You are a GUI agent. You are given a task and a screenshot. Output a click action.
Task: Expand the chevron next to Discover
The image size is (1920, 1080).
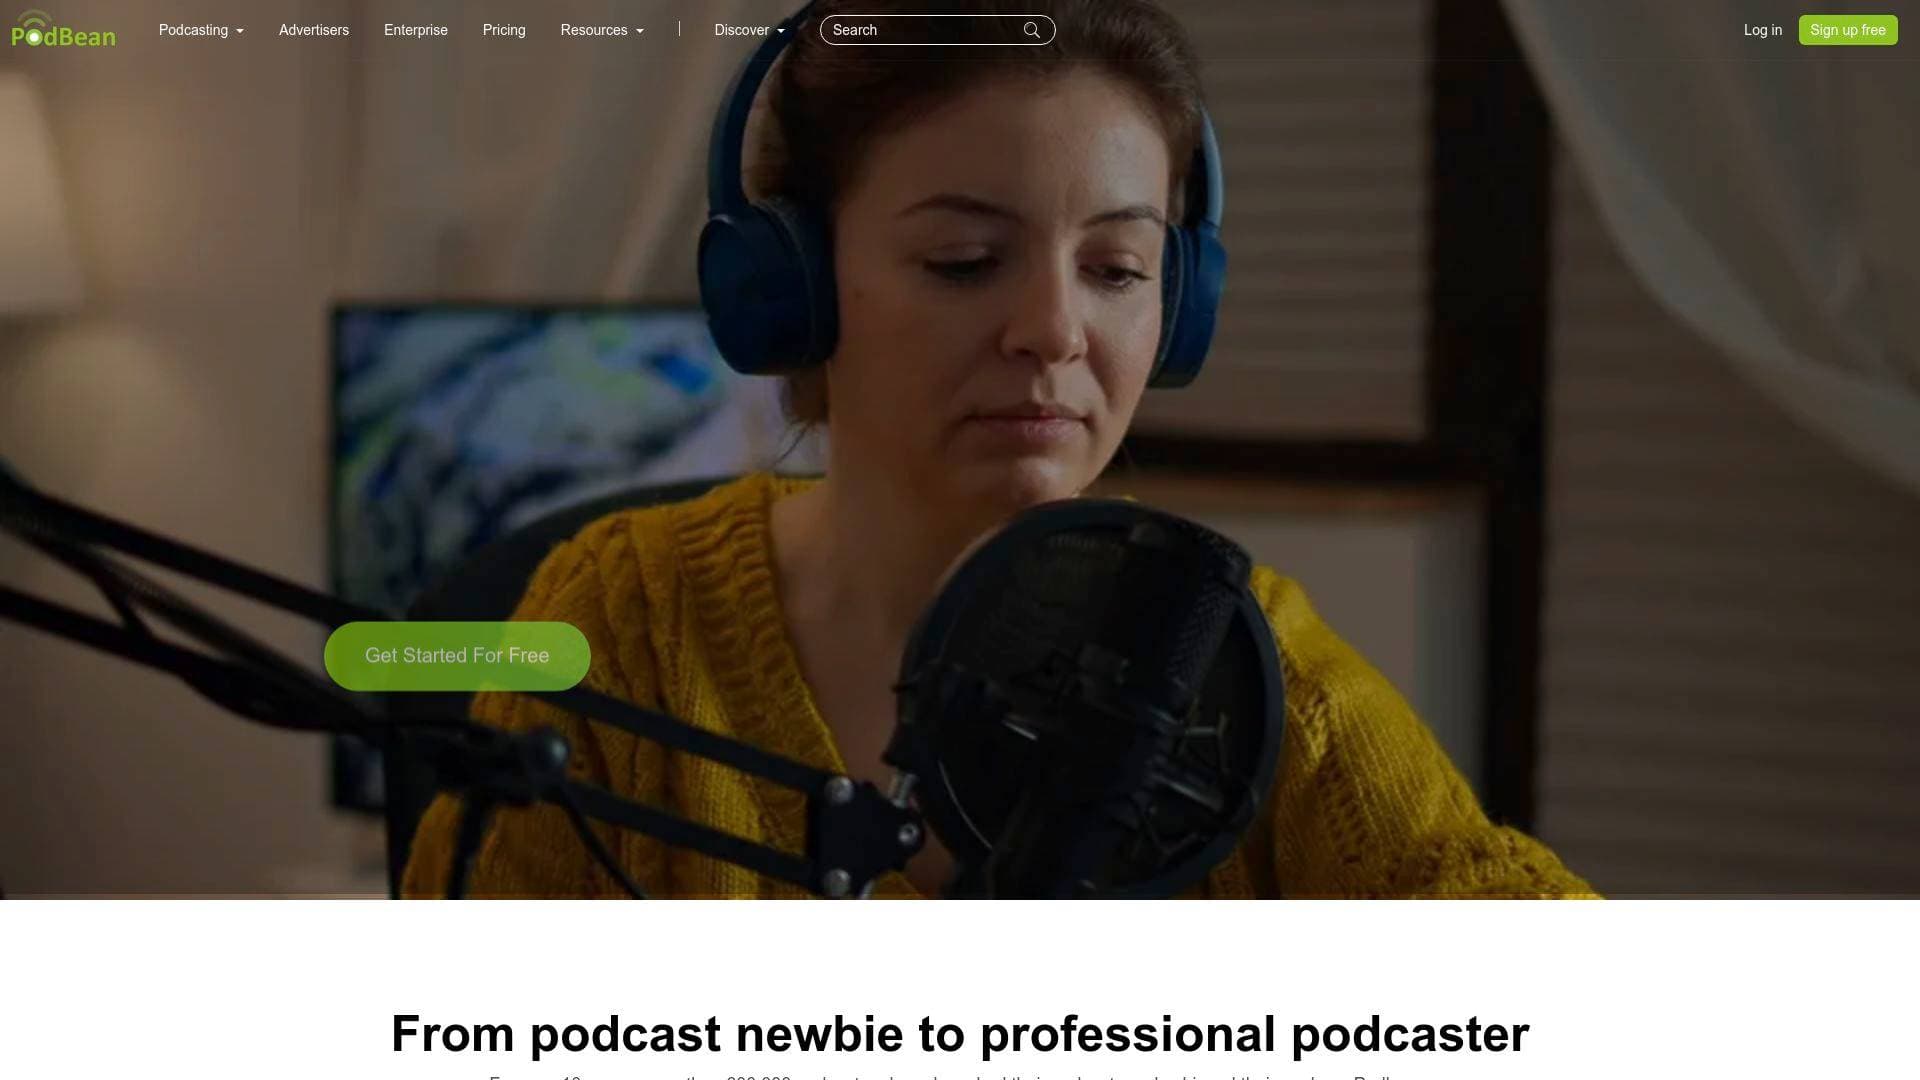click(782, 30)
